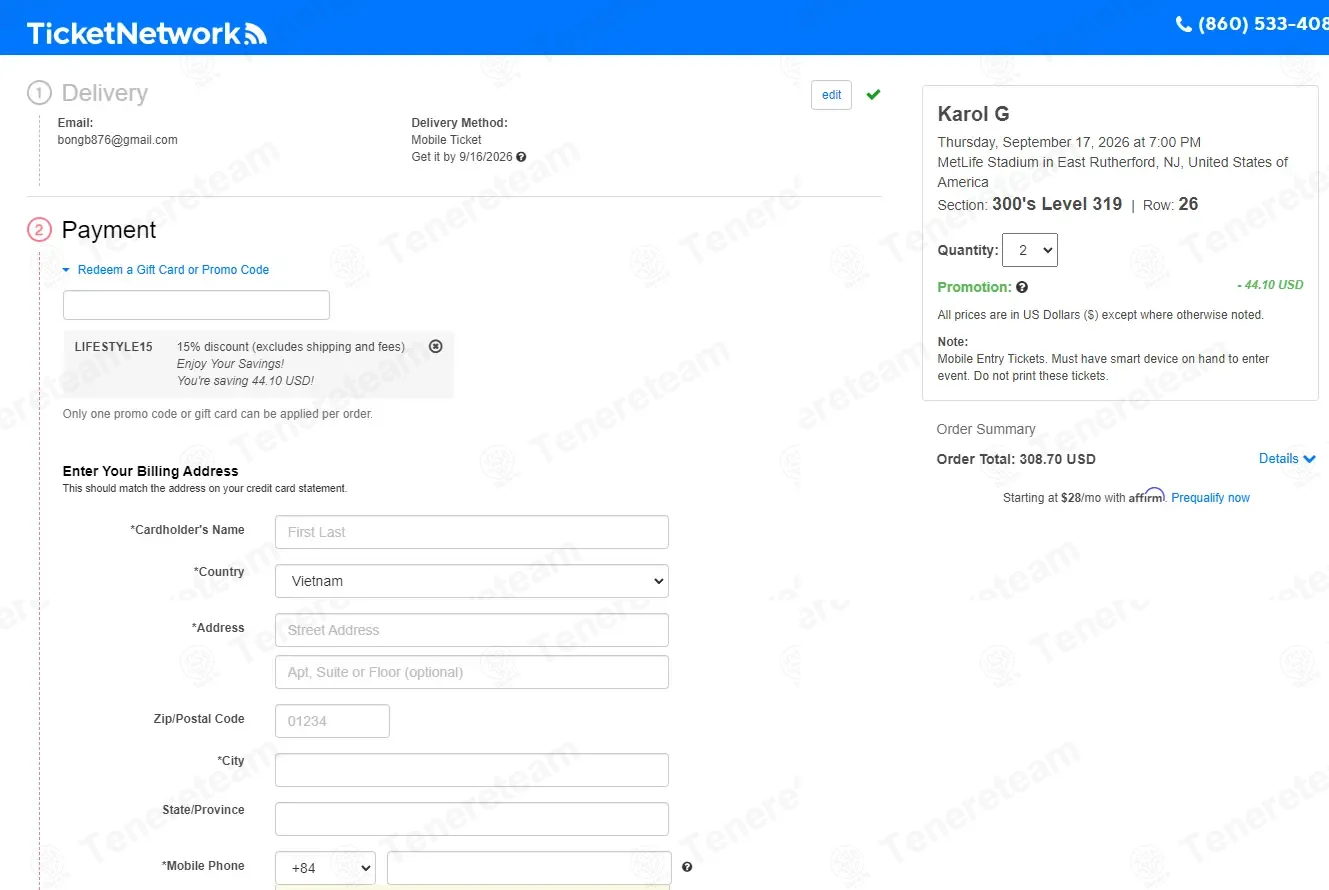Click the event date Thursday, September 17, 2026
Viewport: 1329px width, 890px height.
click(x=1069, y=142)
